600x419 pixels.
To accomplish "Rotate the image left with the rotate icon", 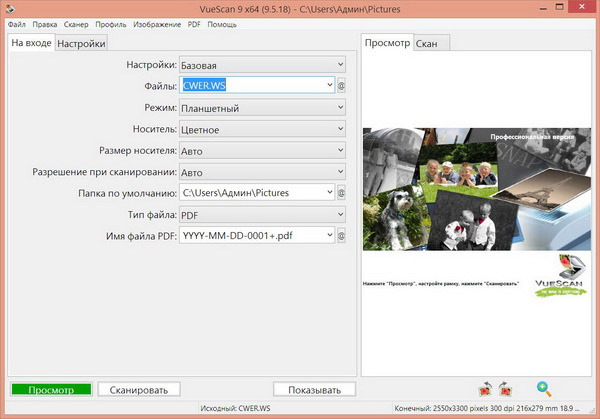I will [486, 389].
